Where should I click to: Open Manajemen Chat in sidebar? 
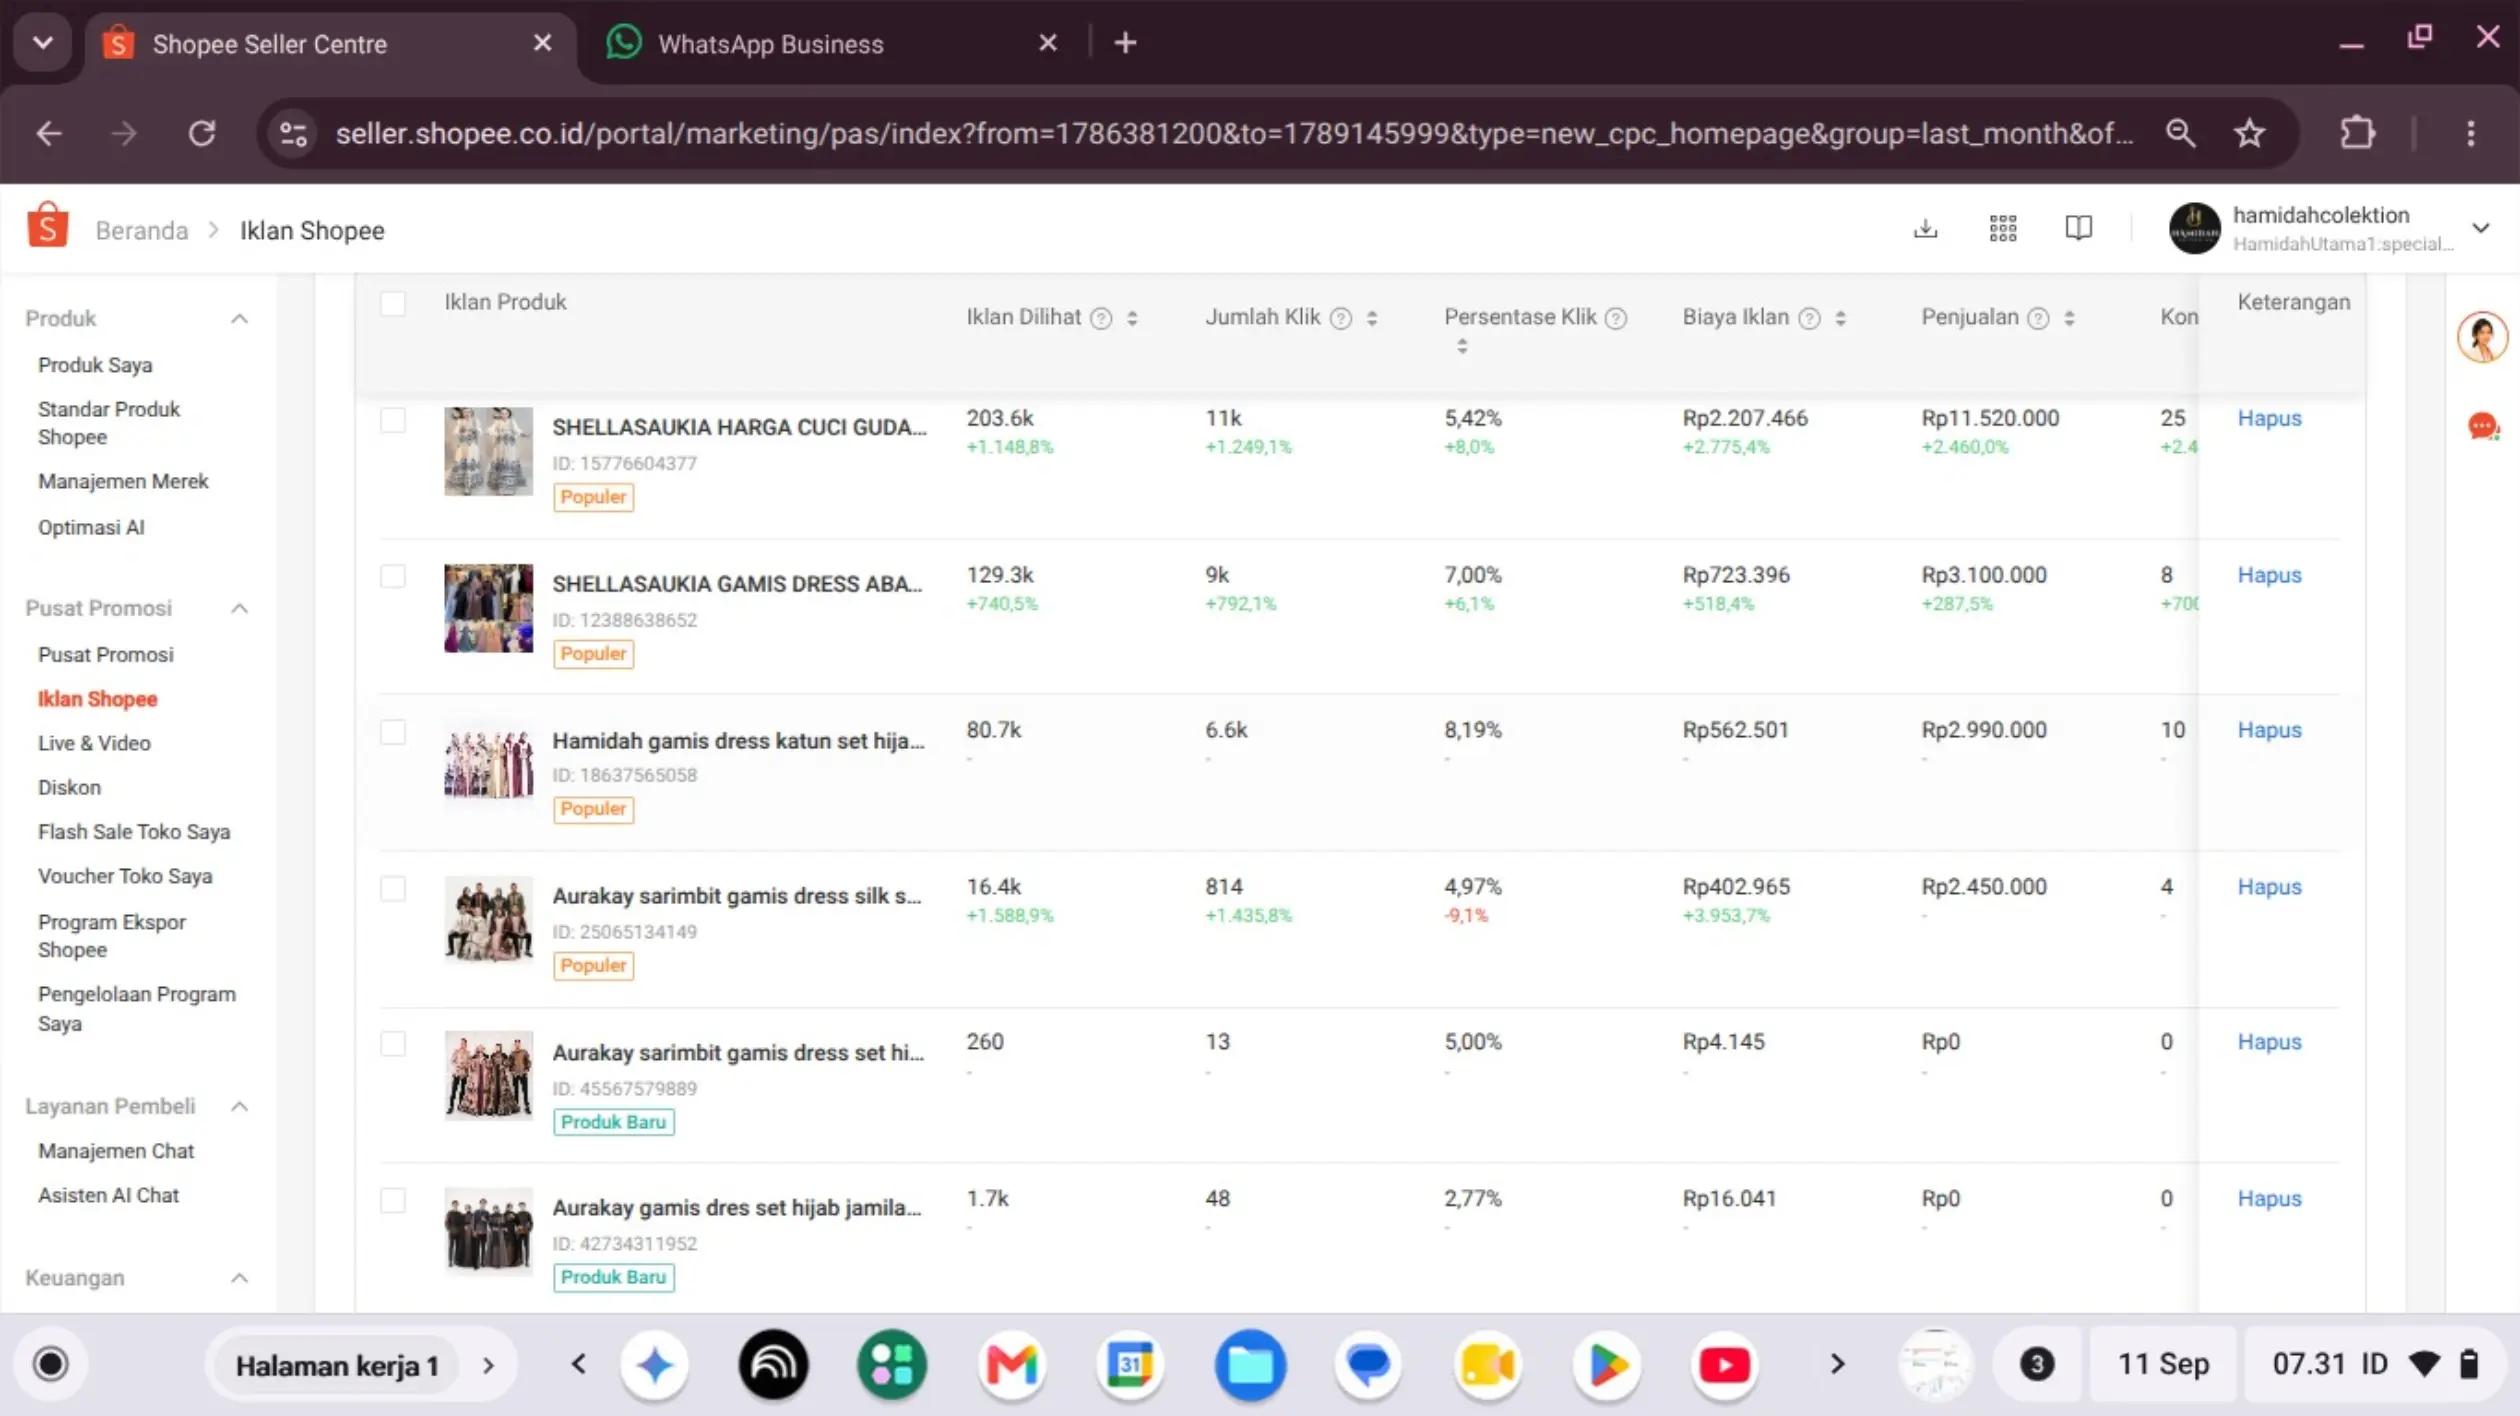116,1151
